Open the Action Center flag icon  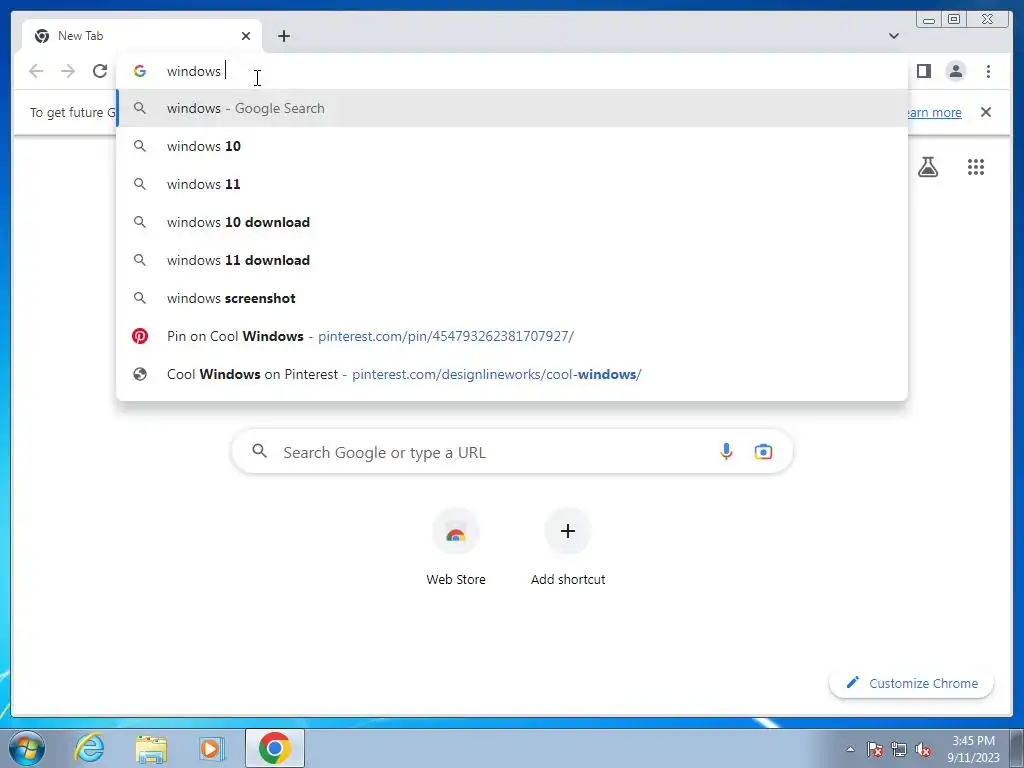tap(874, 749)
